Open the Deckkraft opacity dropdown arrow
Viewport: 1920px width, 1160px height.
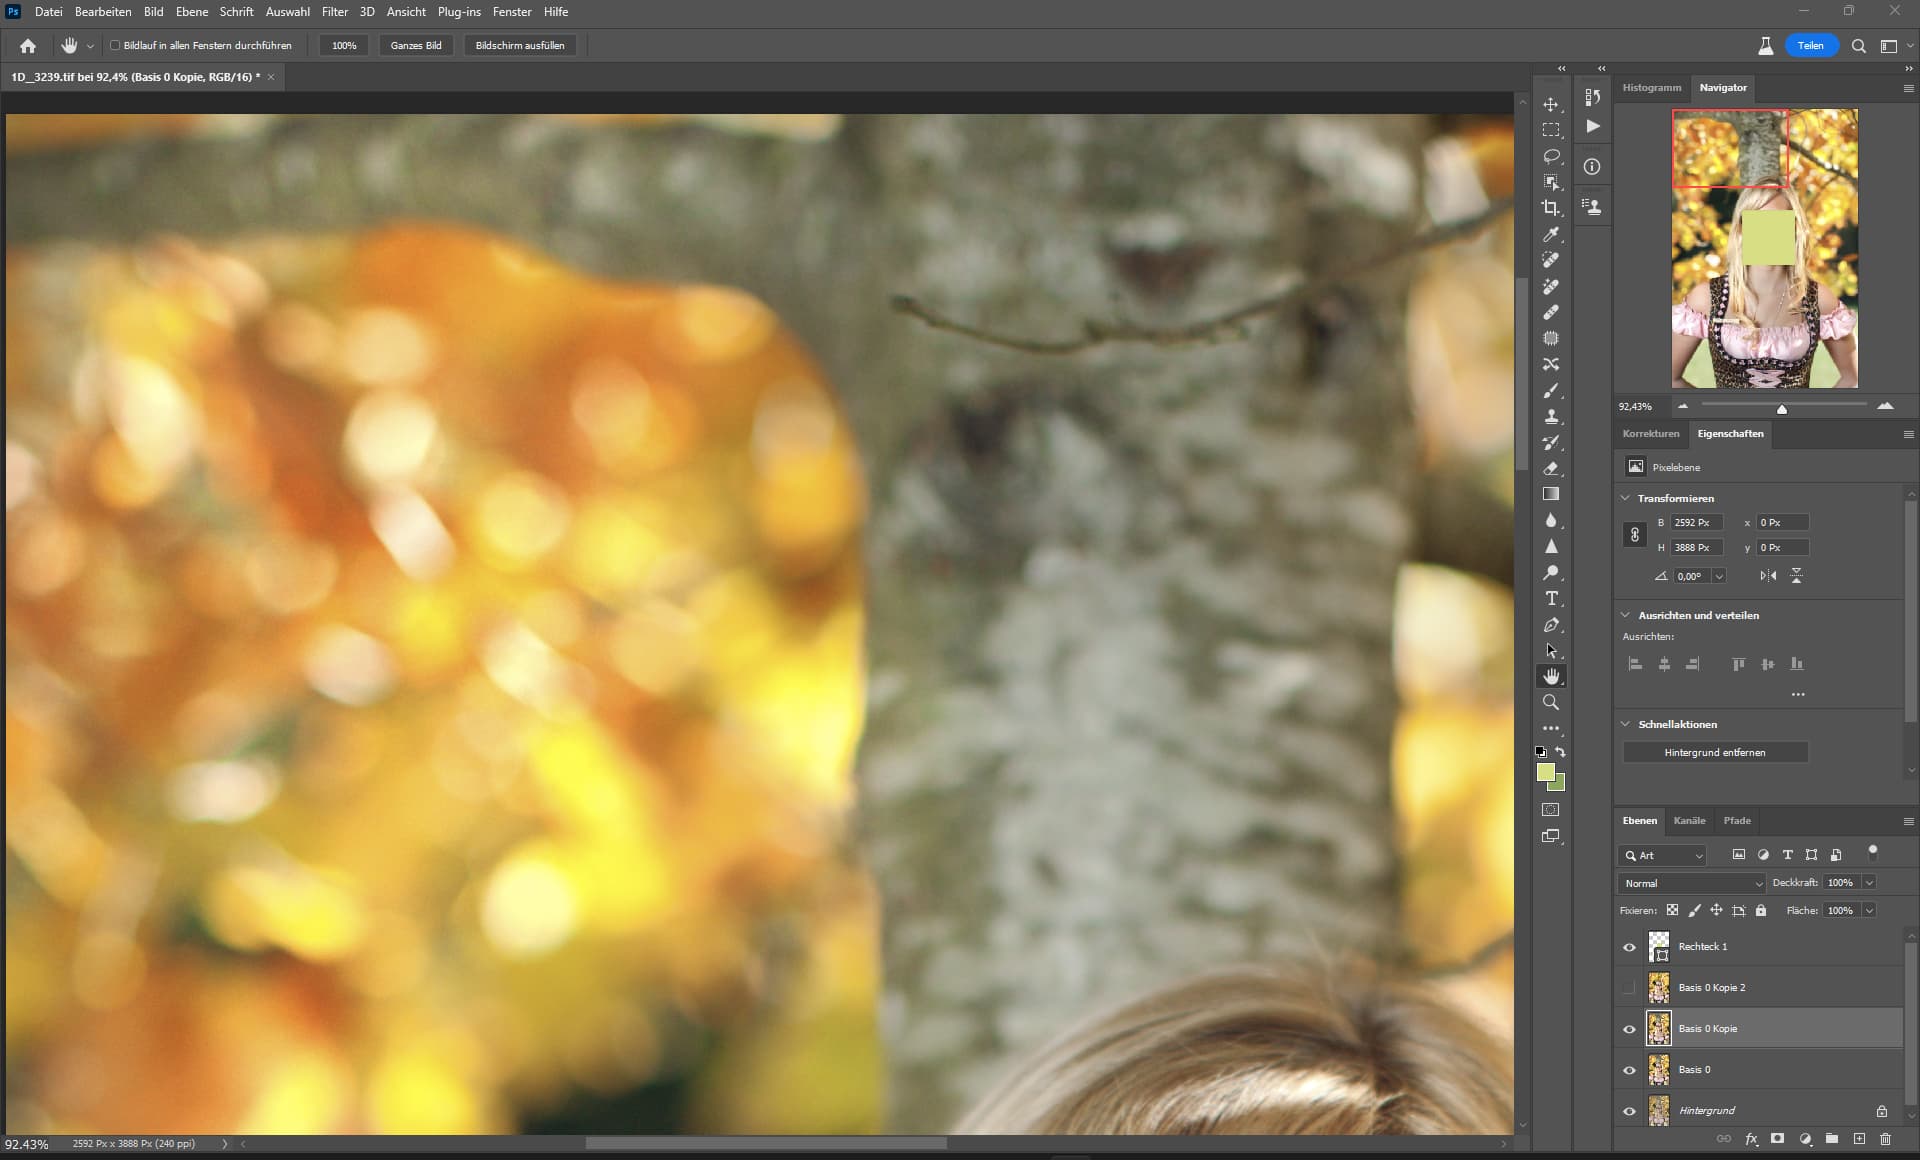point(1869,883)
